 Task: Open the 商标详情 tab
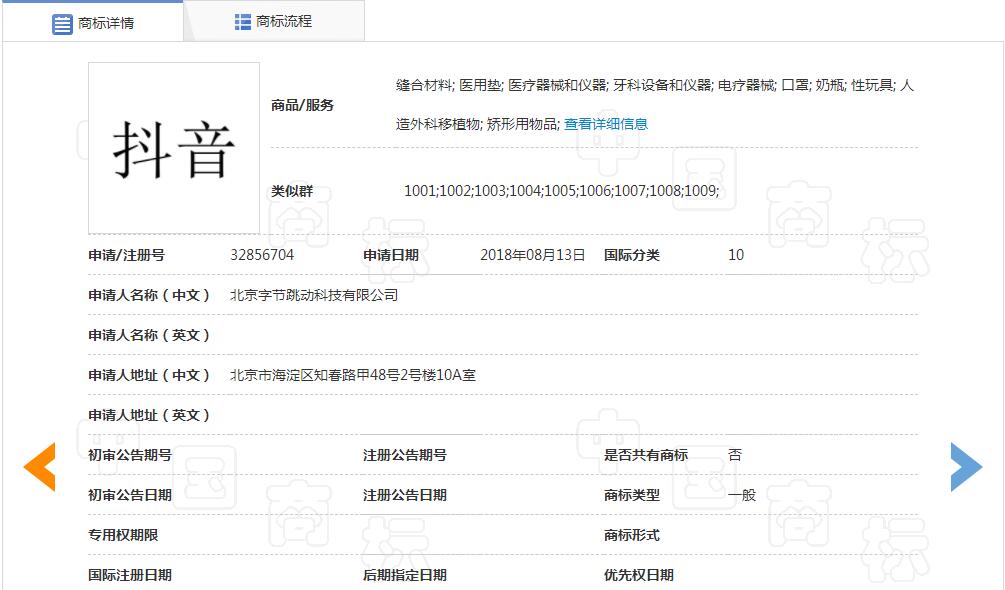(93, 22)
